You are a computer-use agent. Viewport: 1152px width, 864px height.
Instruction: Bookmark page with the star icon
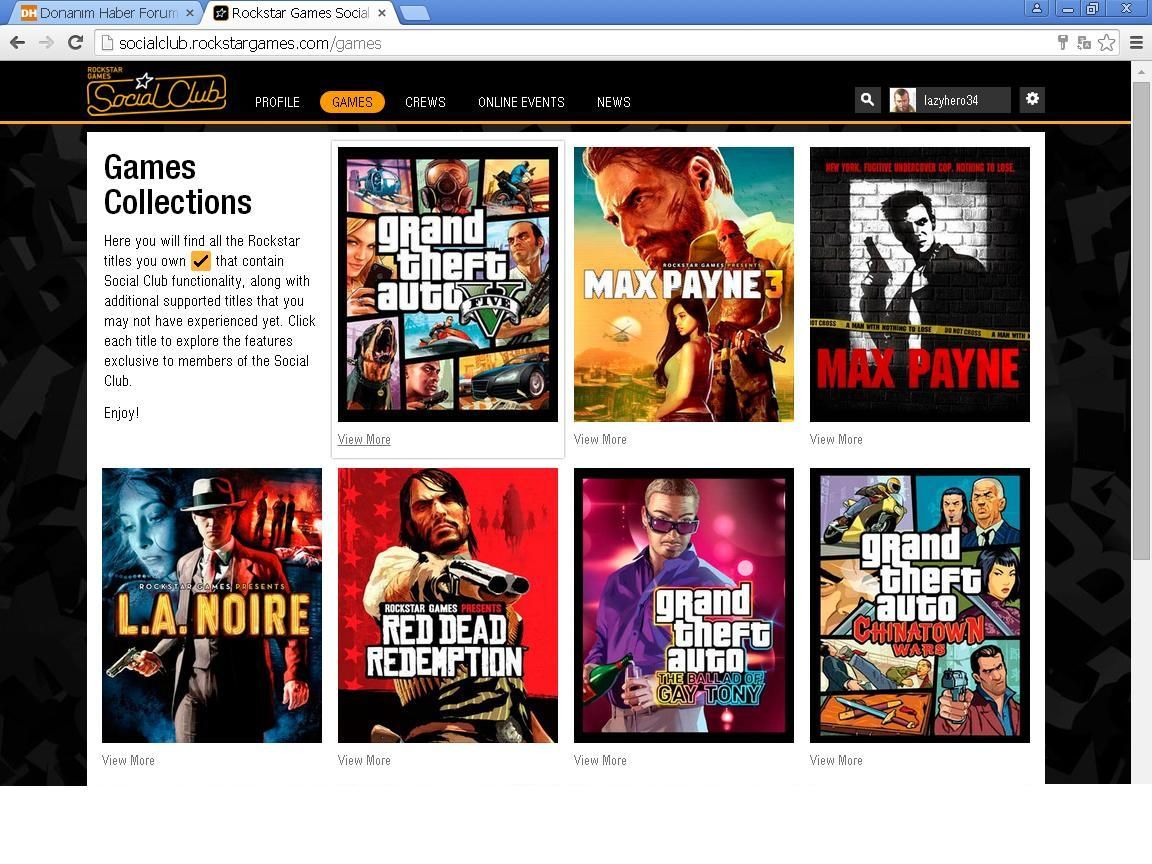click(x=1106, y=43)
